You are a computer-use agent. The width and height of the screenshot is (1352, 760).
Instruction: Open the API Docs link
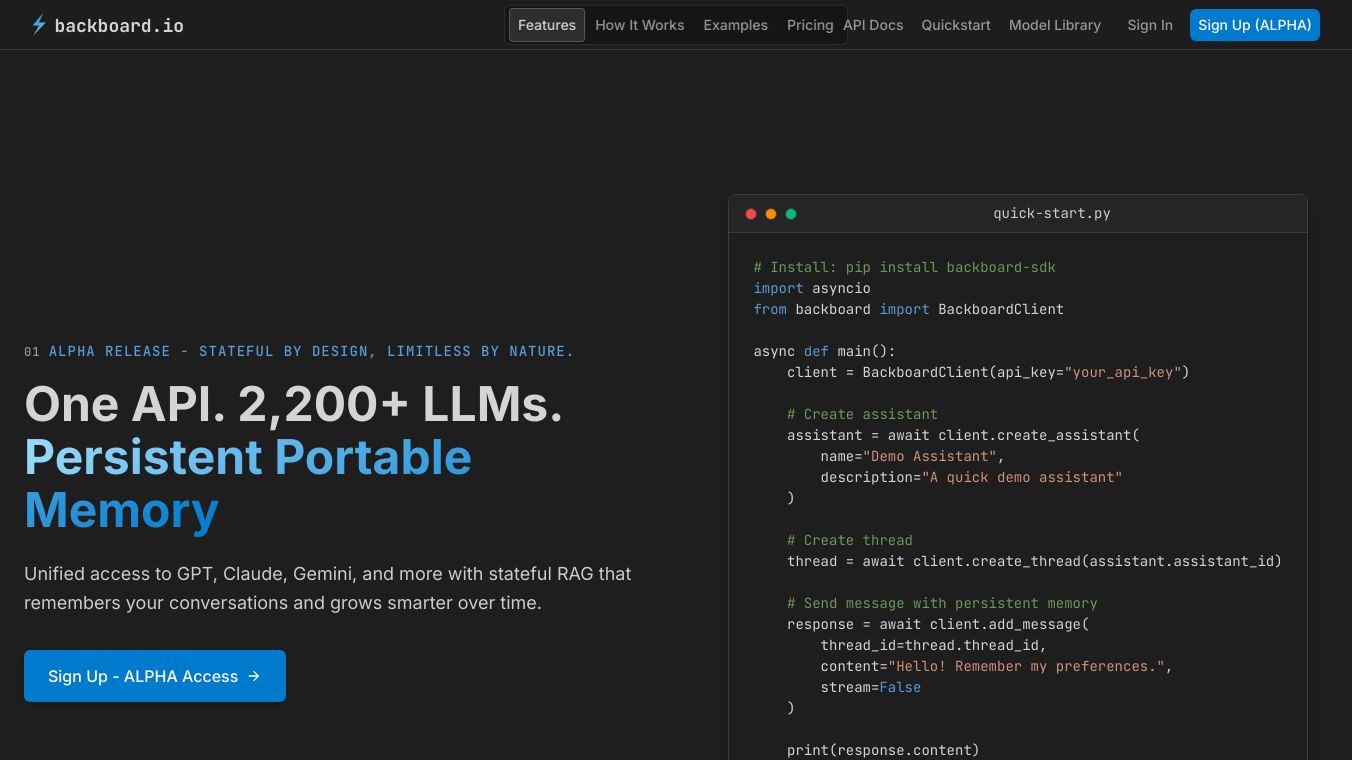coord(873,25)
